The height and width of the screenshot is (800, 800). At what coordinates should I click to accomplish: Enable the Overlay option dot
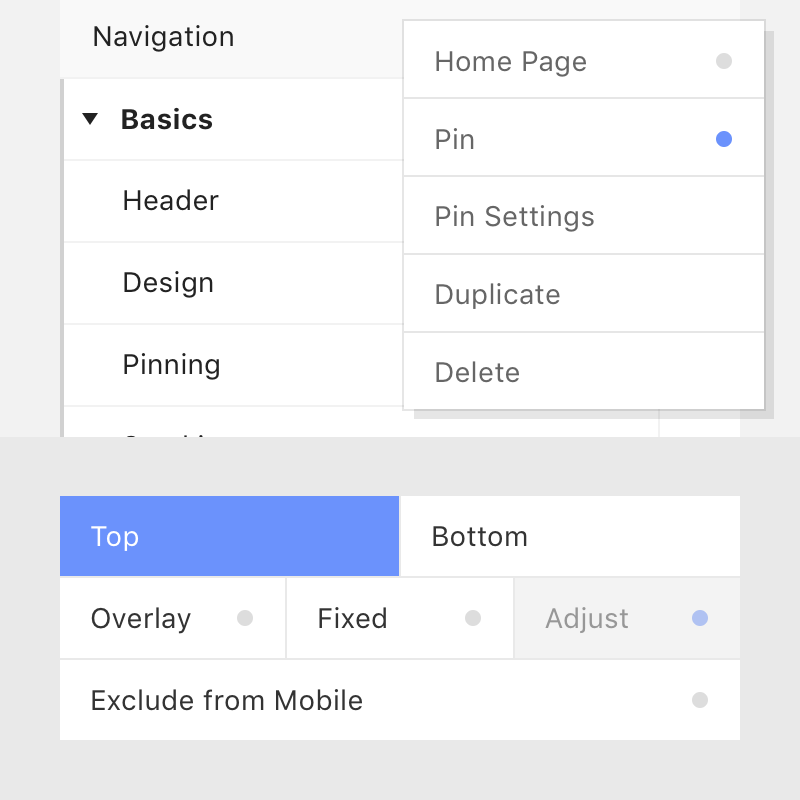[x=245, y=618]
